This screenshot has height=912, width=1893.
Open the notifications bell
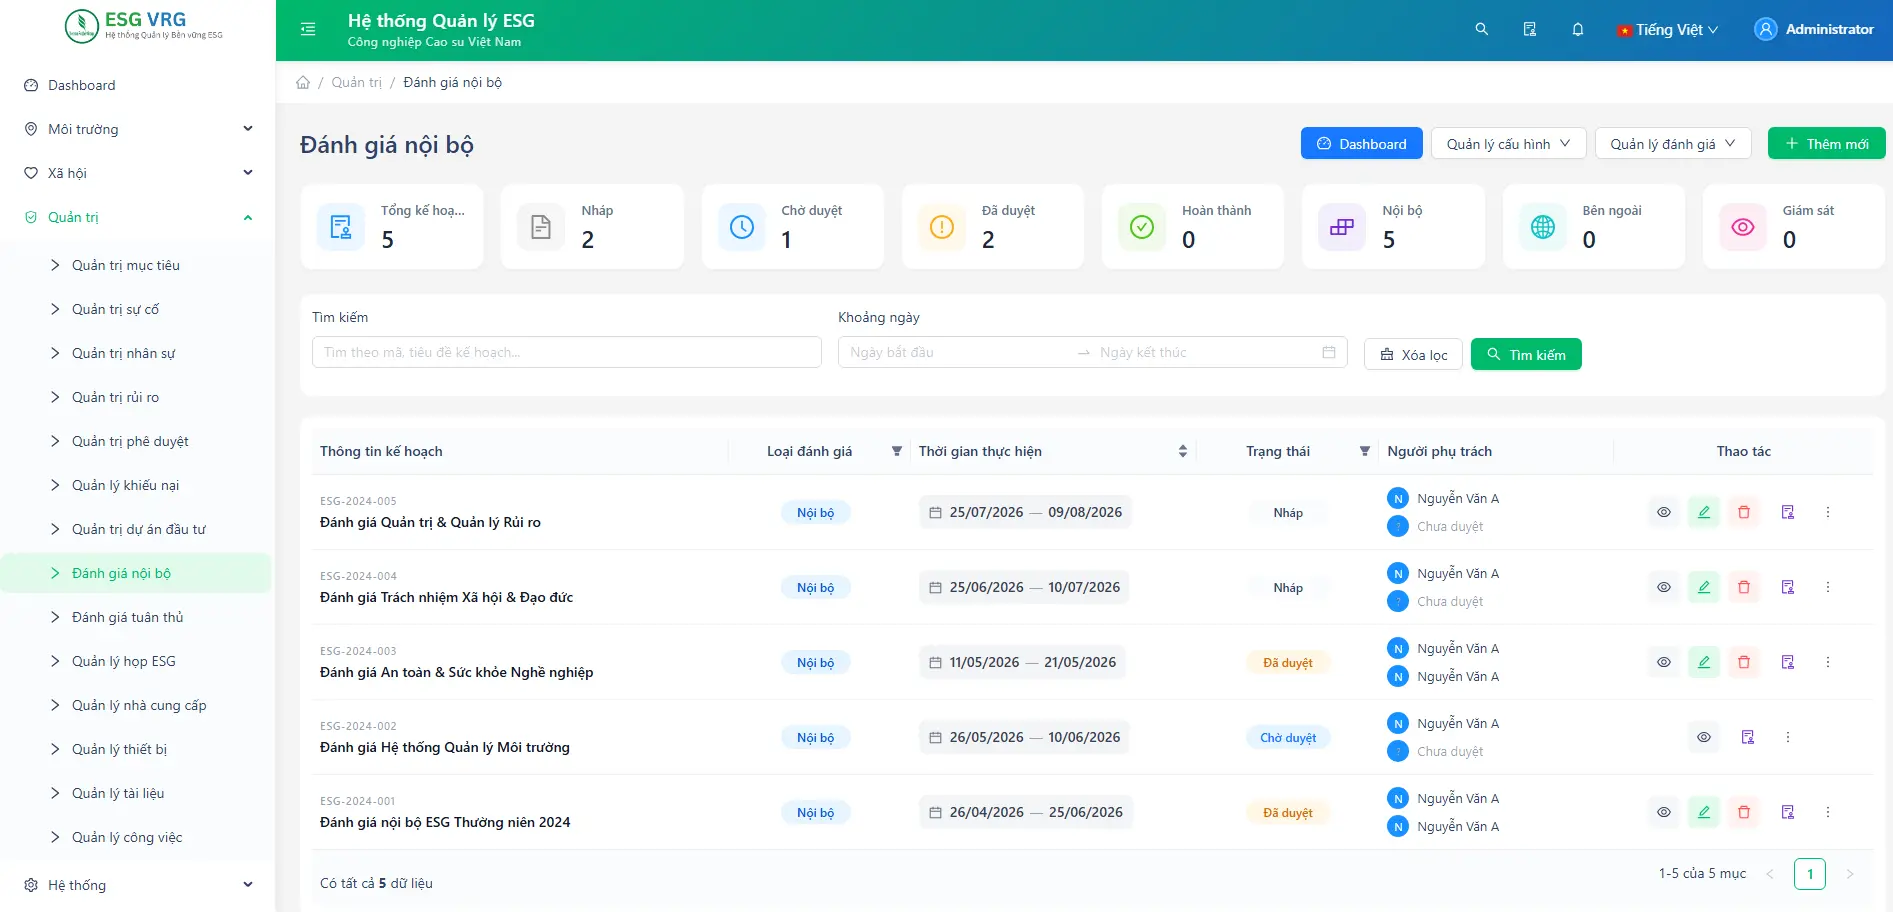point(1578,30)
